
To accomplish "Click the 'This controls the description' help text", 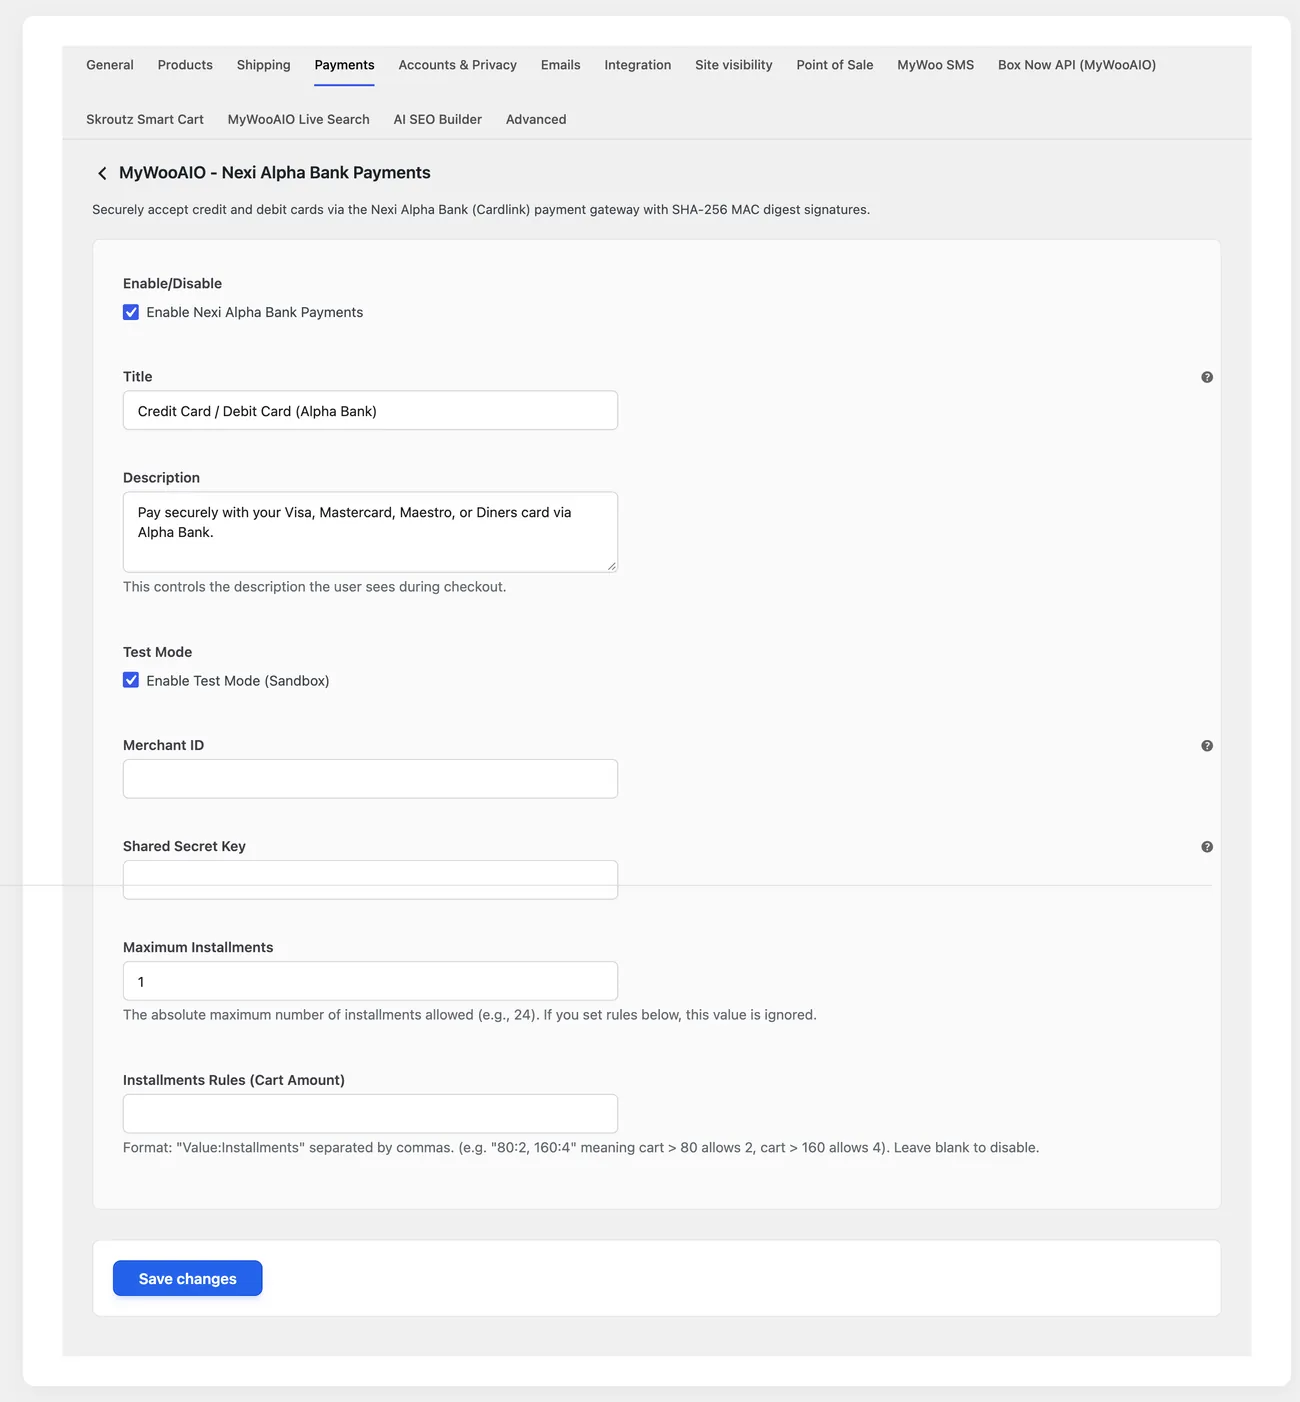I will click(315, 587).
